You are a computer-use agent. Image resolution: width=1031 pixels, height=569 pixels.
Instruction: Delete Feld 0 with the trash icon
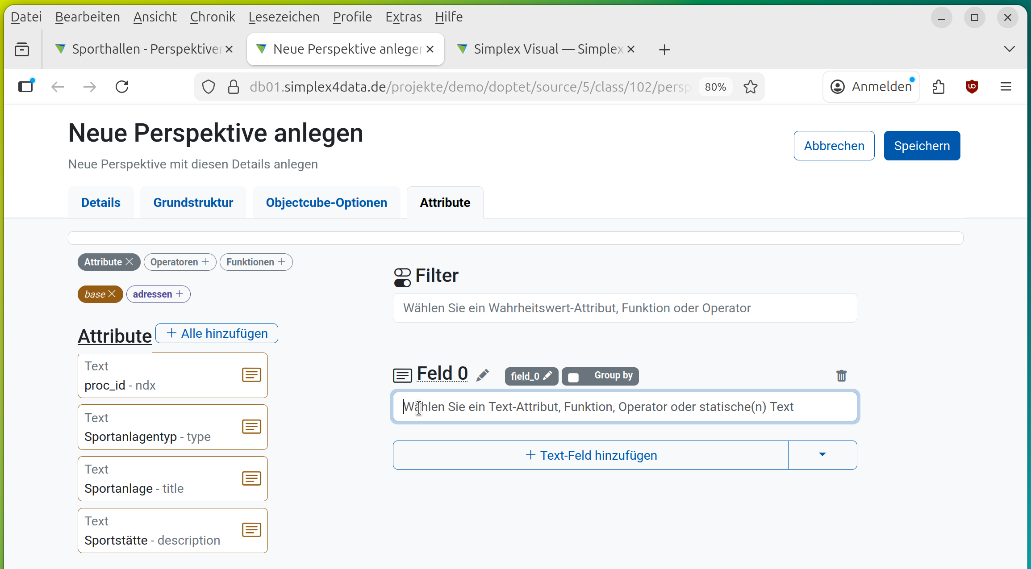(841, 376)
